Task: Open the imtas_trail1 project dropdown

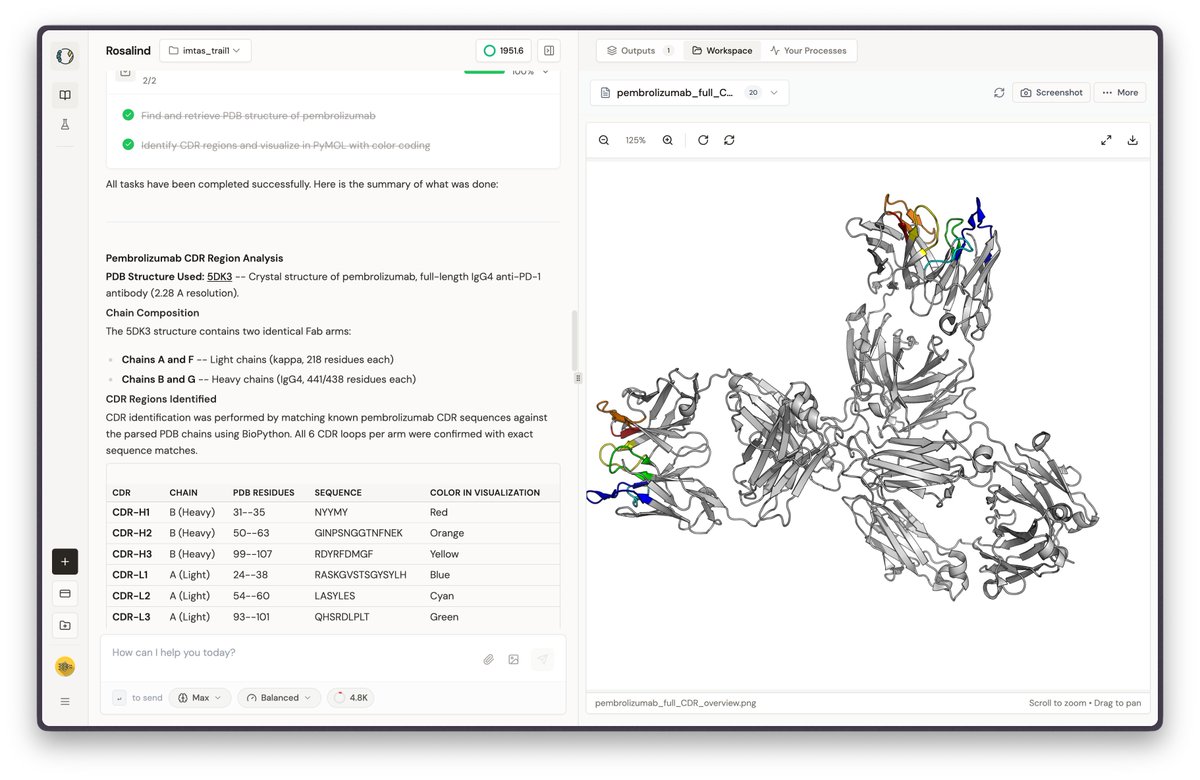Action: [205, 50]
